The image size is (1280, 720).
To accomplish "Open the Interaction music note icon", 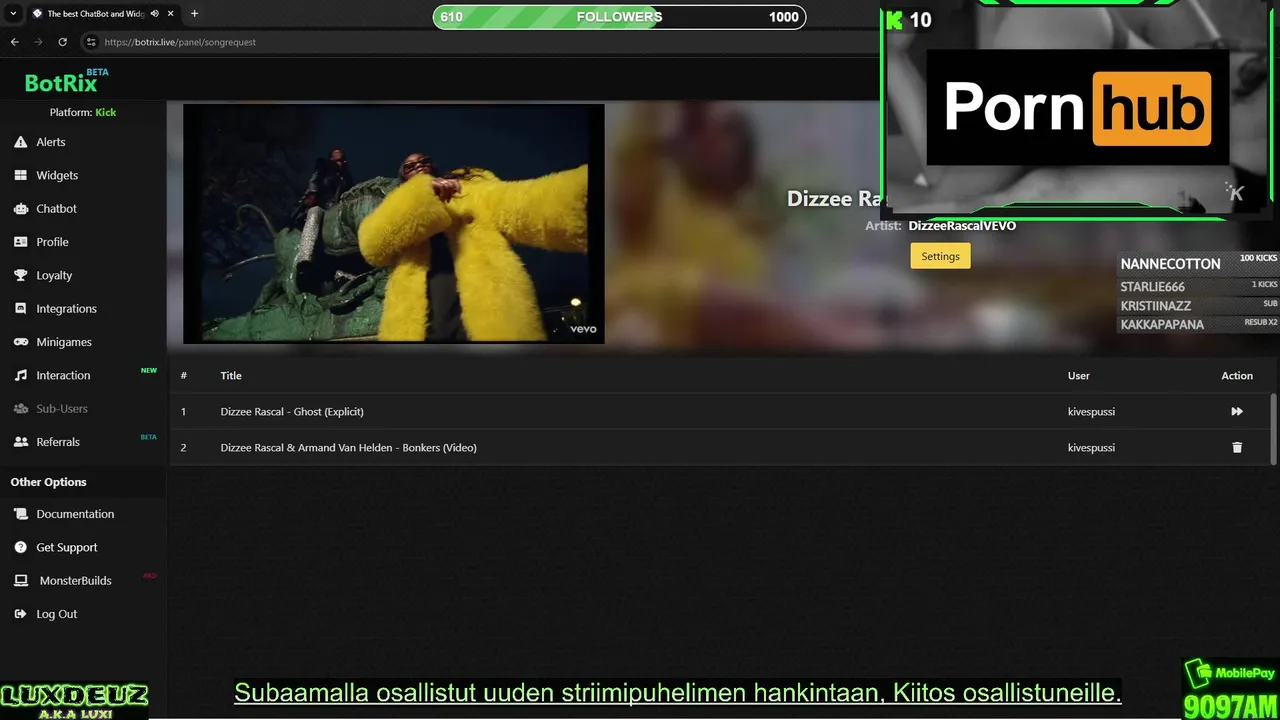I will [20, 375].
